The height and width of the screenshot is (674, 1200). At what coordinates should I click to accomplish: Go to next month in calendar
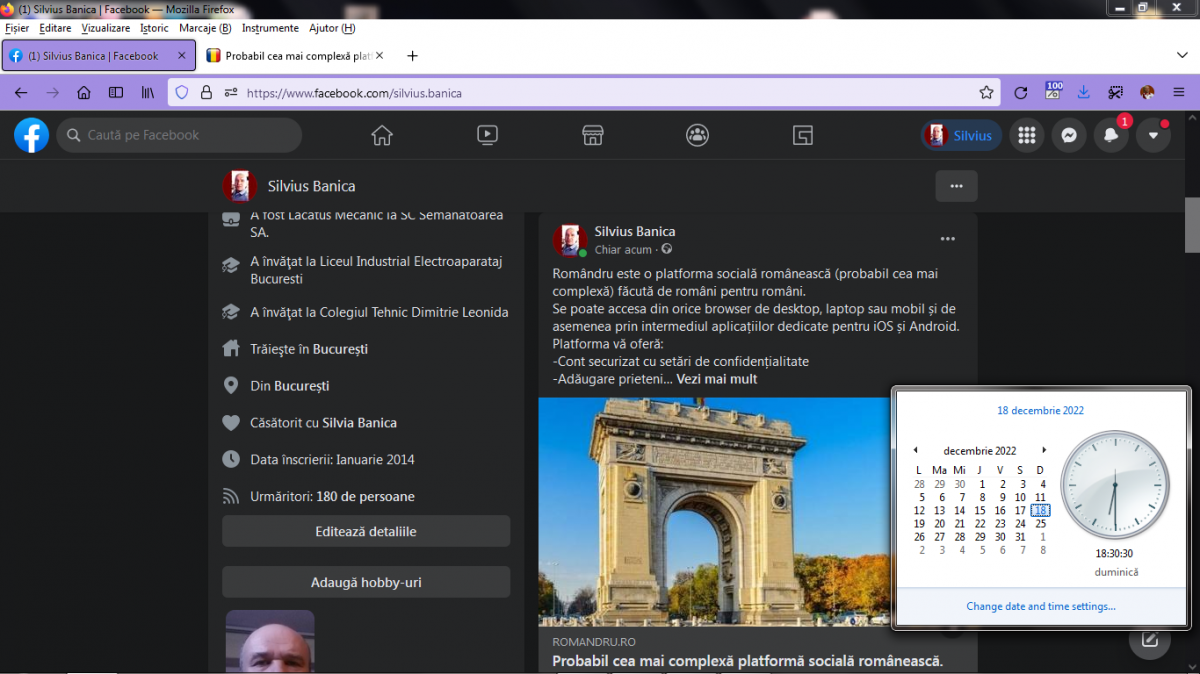click(x=1044, y=451)
